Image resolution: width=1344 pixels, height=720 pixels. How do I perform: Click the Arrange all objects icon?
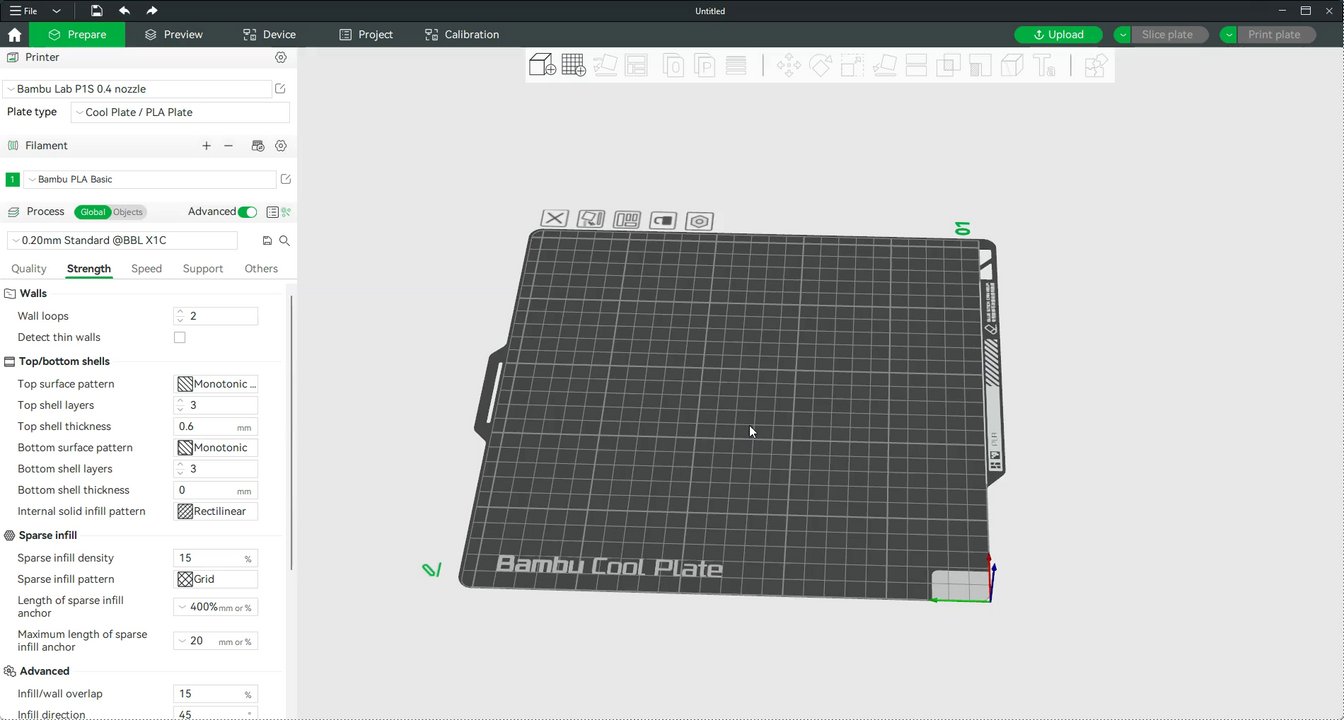pyautogui.click(x=636, y=66)
